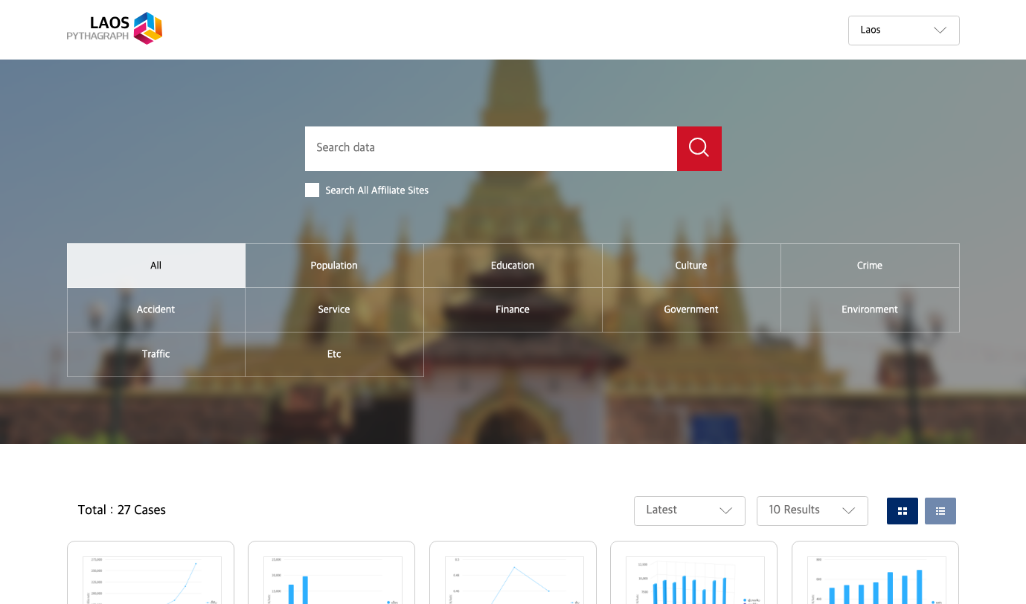Switch to list view layout

(940, 511)
